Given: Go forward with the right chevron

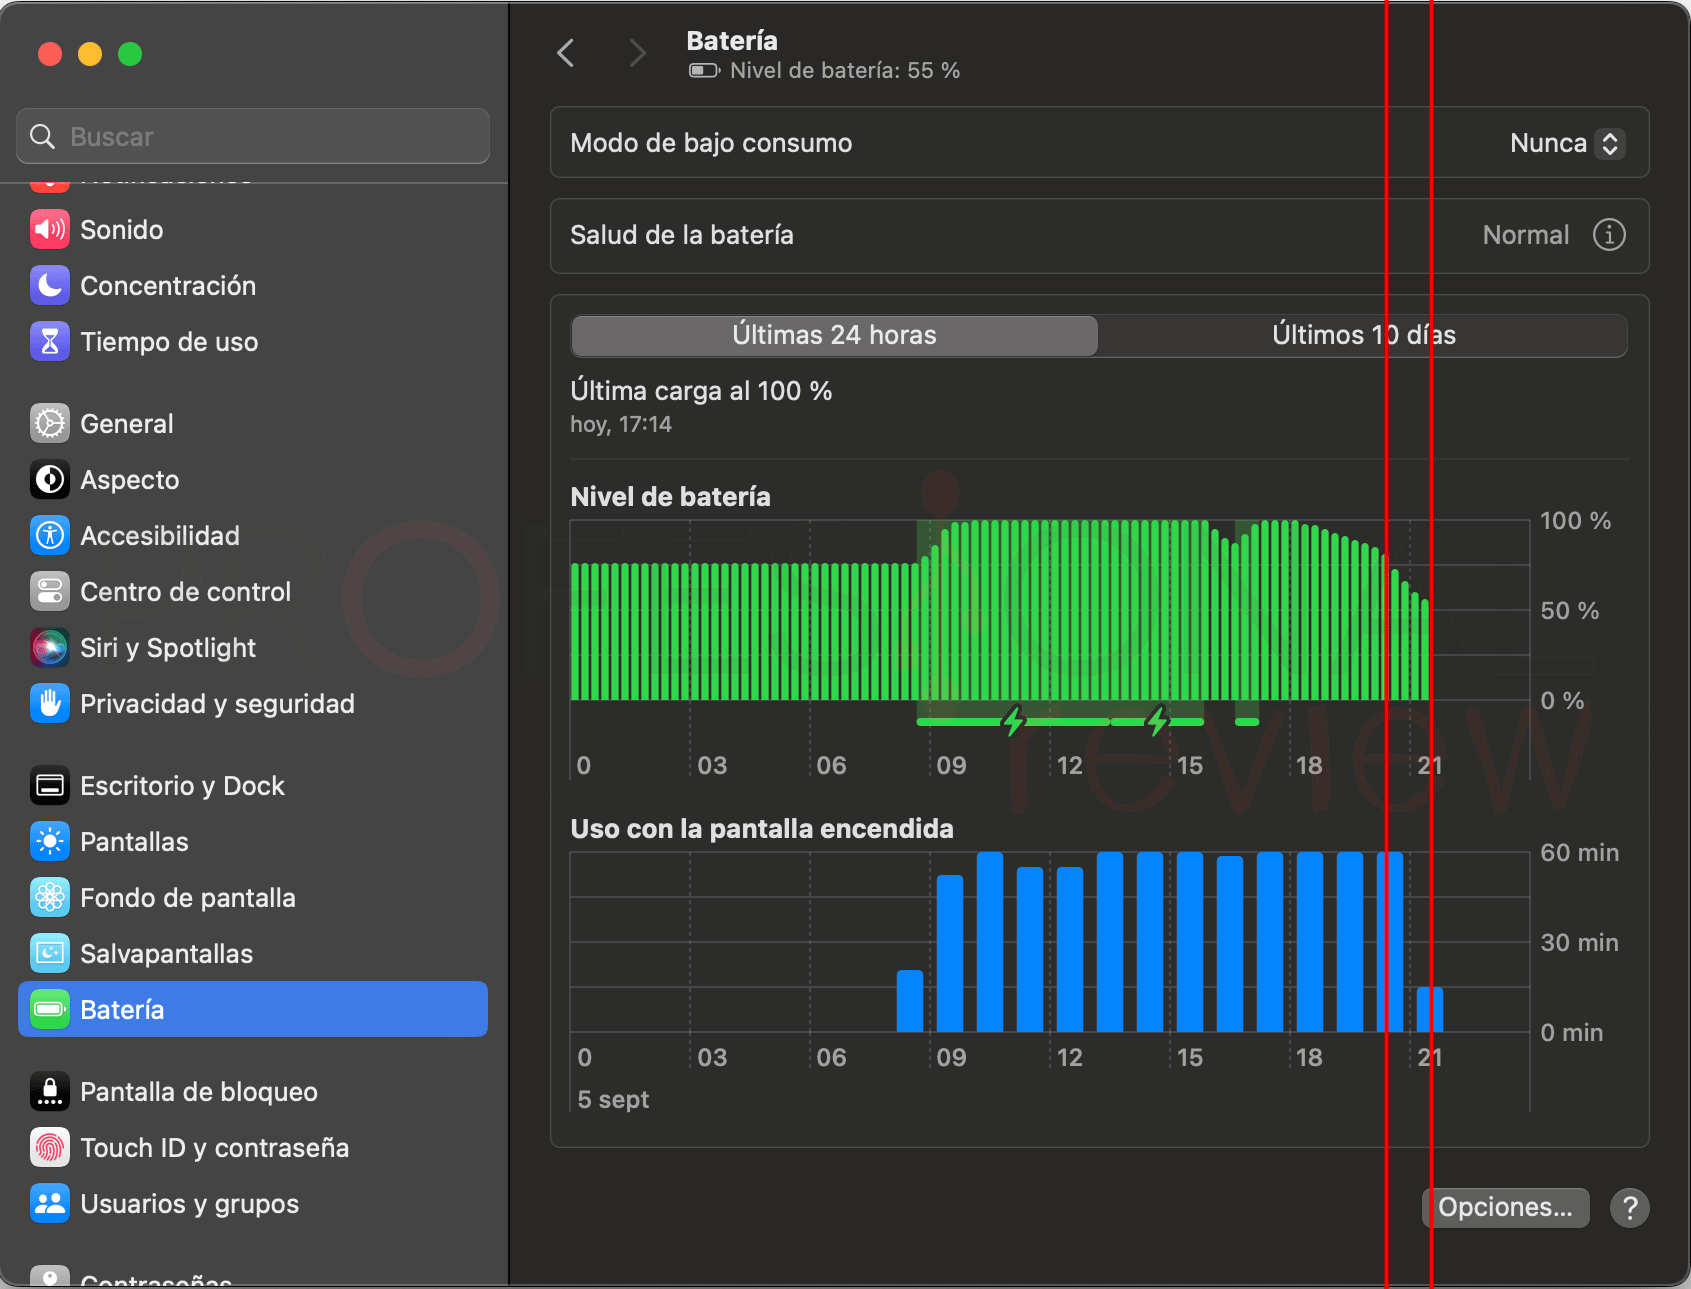Looking at the screenshot, I should click(x=637, y=53).
